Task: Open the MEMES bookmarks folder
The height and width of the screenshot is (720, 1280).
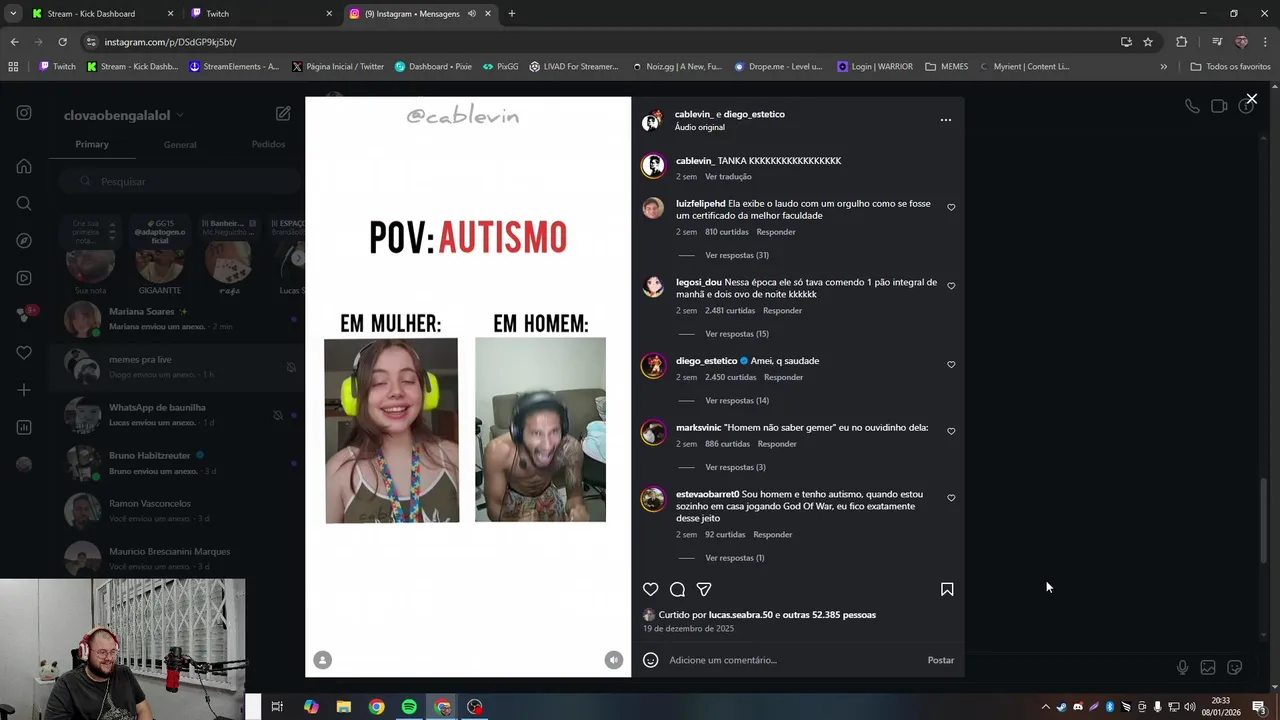Action: 946,67
